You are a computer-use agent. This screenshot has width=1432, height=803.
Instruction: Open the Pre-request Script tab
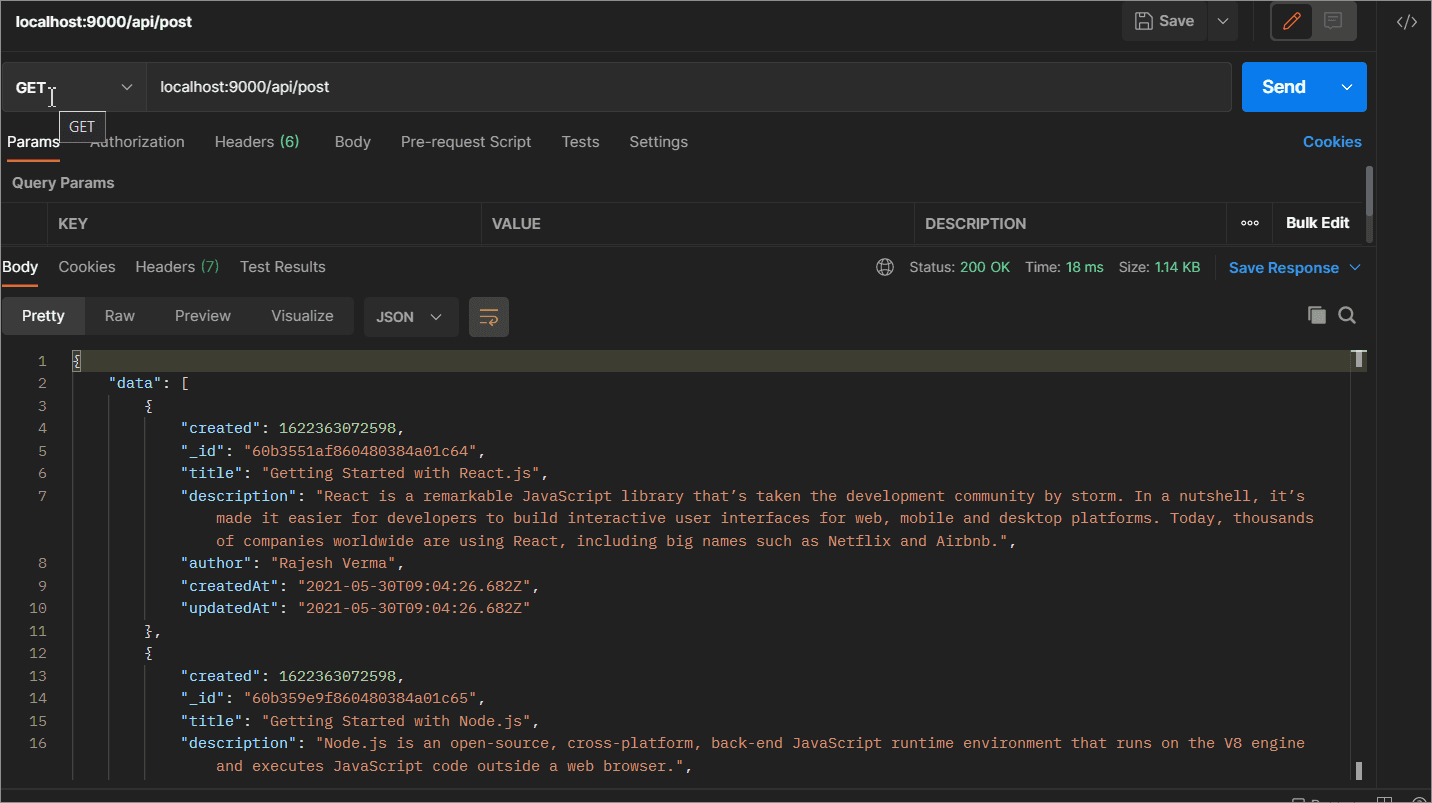point(466,142)
